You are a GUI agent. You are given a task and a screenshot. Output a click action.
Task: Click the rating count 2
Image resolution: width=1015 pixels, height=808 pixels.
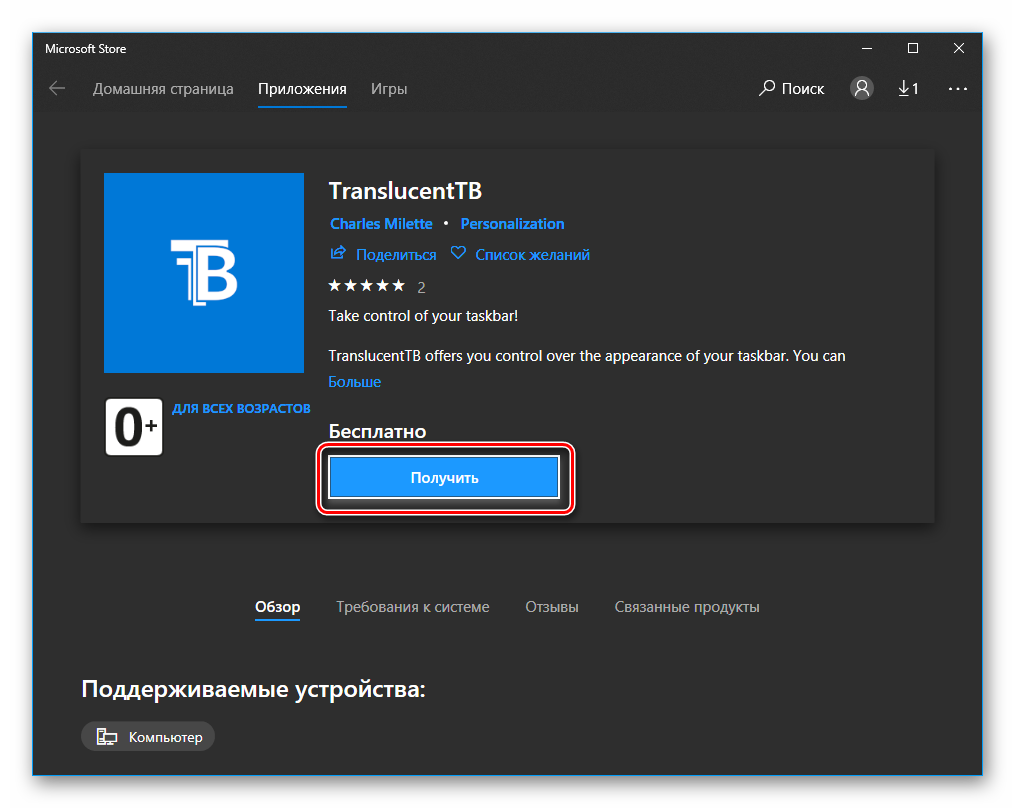tap(421, 287)
